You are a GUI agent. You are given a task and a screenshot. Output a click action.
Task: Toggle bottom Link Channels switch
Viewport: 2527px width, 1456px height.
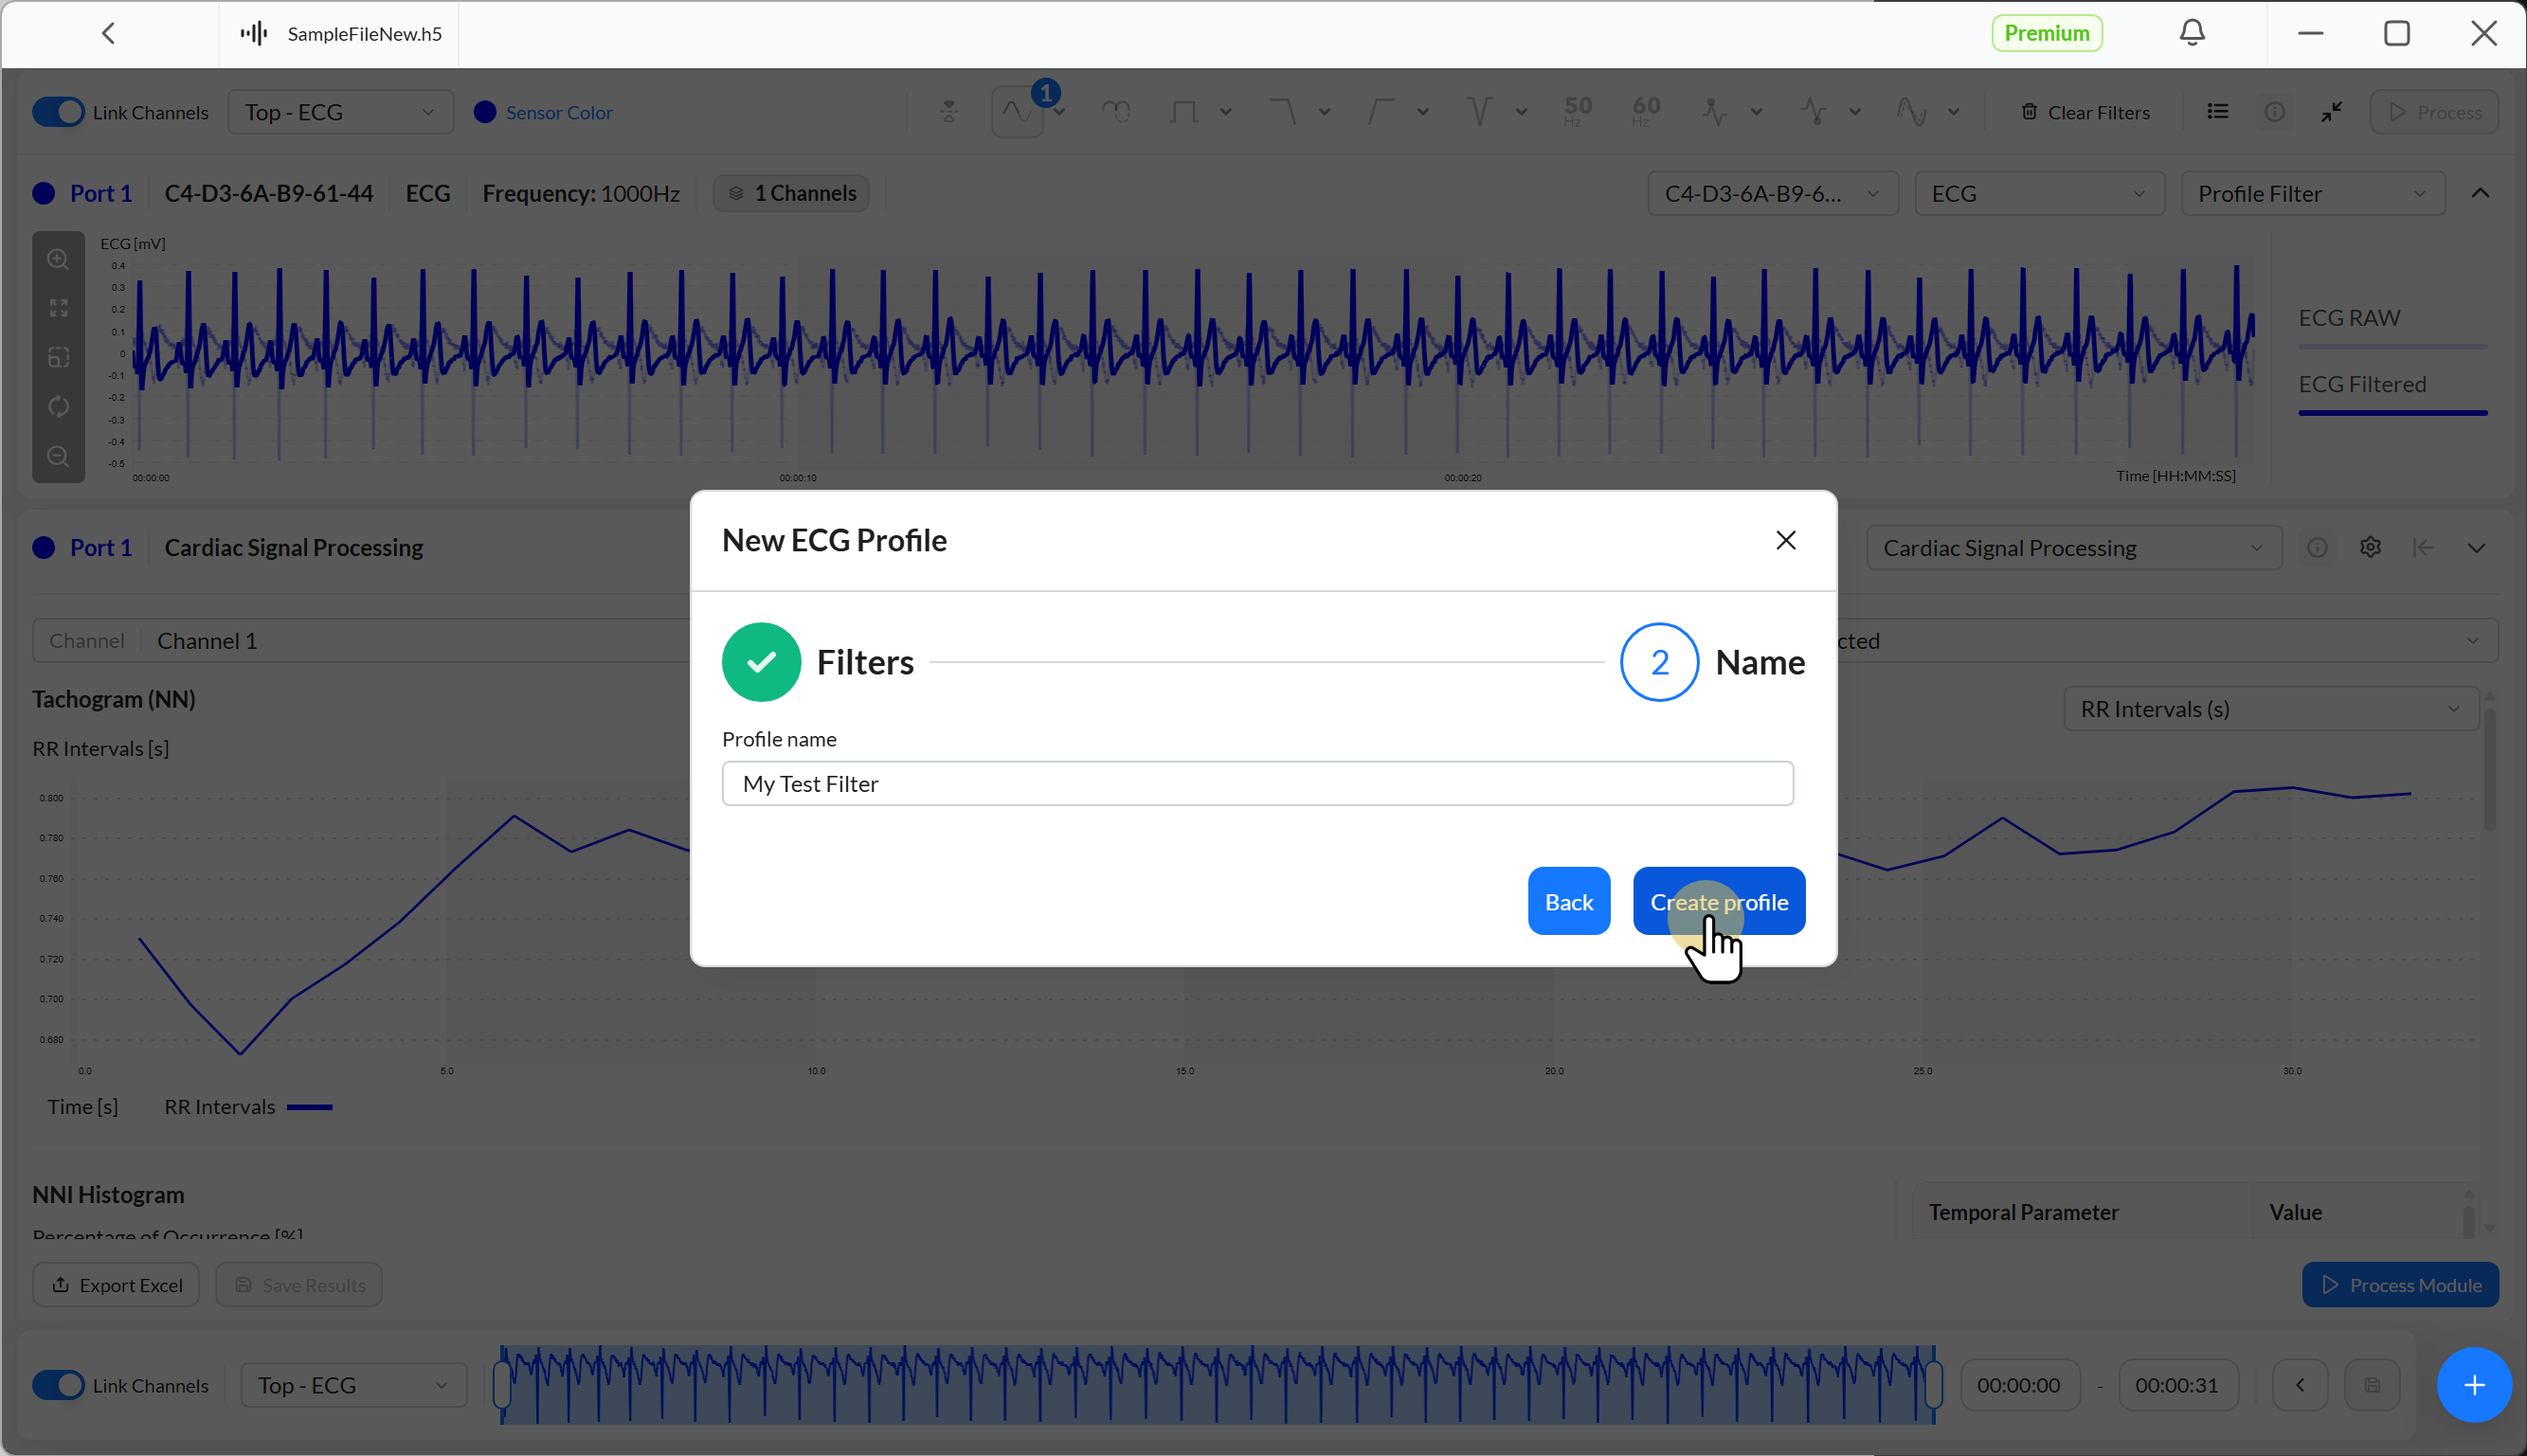pos(58,1385)
